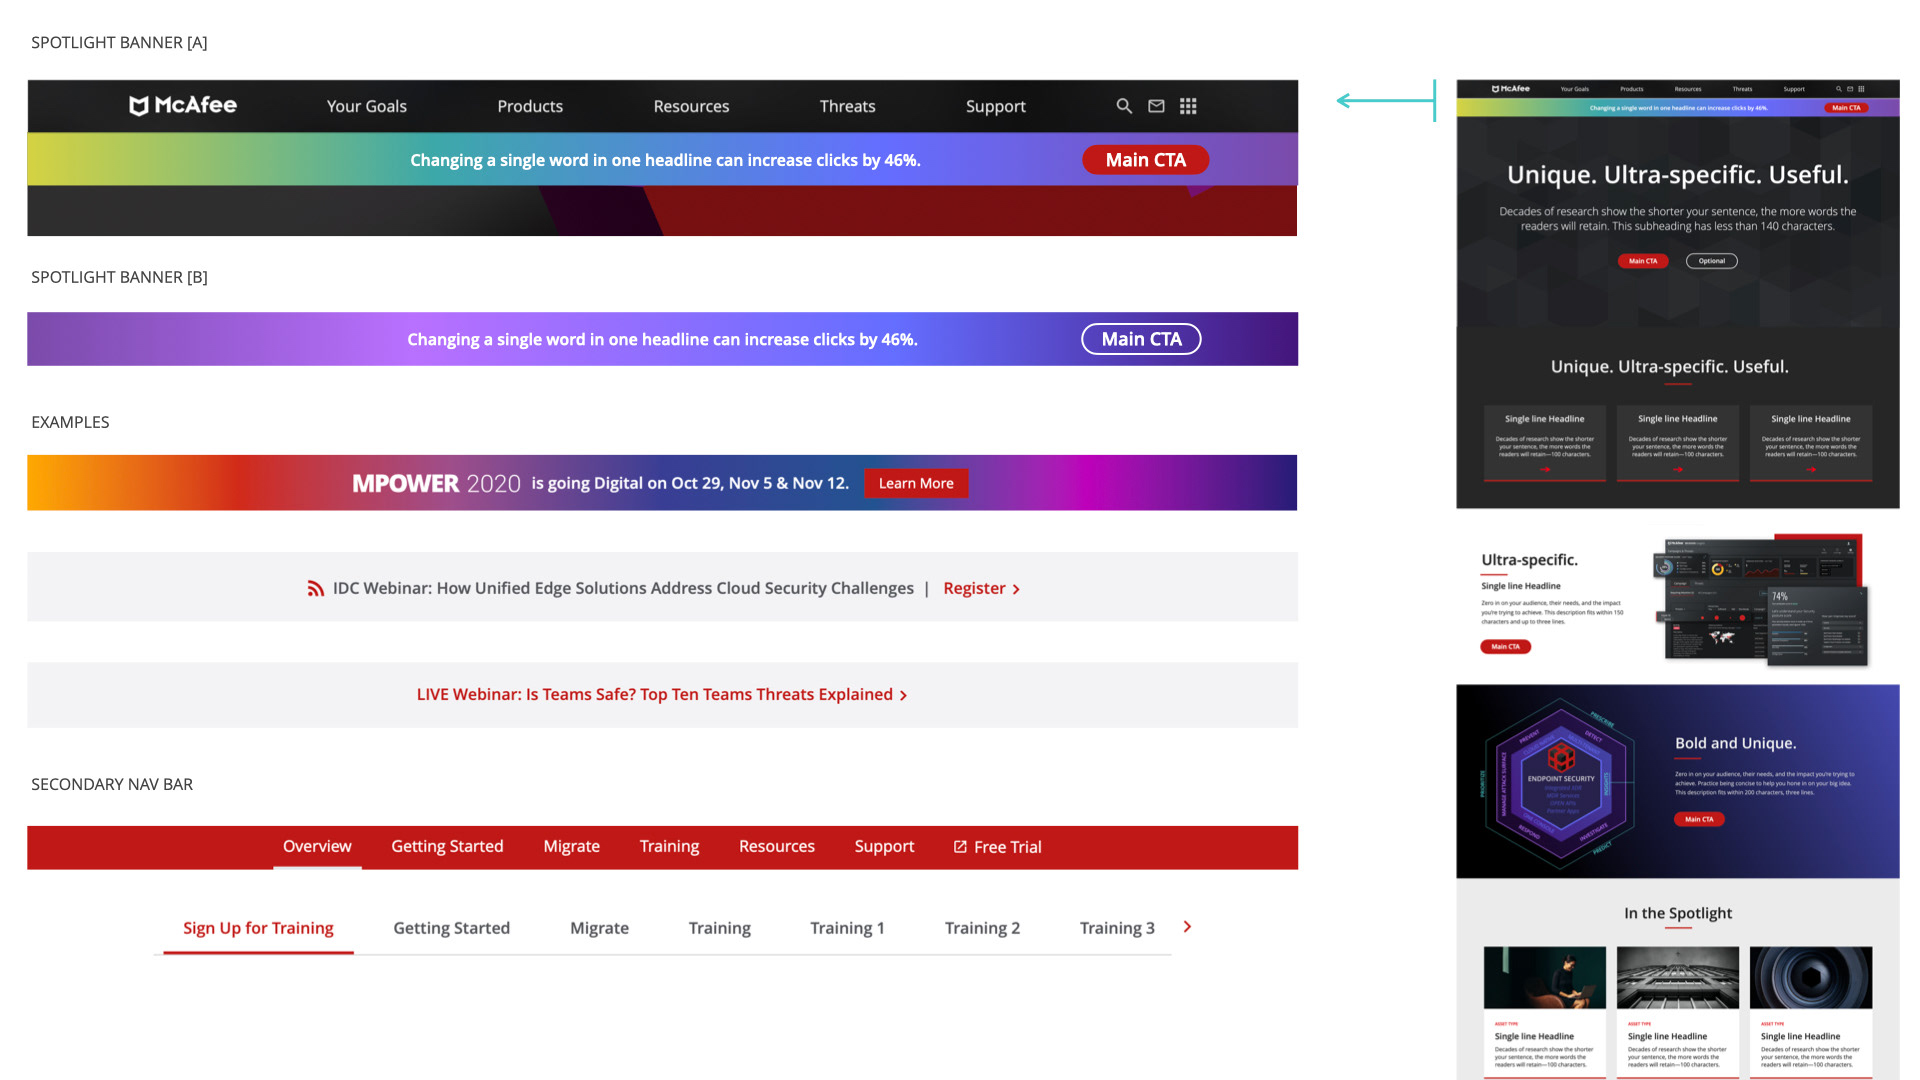The height and width of the screenshot is (1080, 1920).
Task: Follow the Register link with chevron
Action: (x=981, y=589)
